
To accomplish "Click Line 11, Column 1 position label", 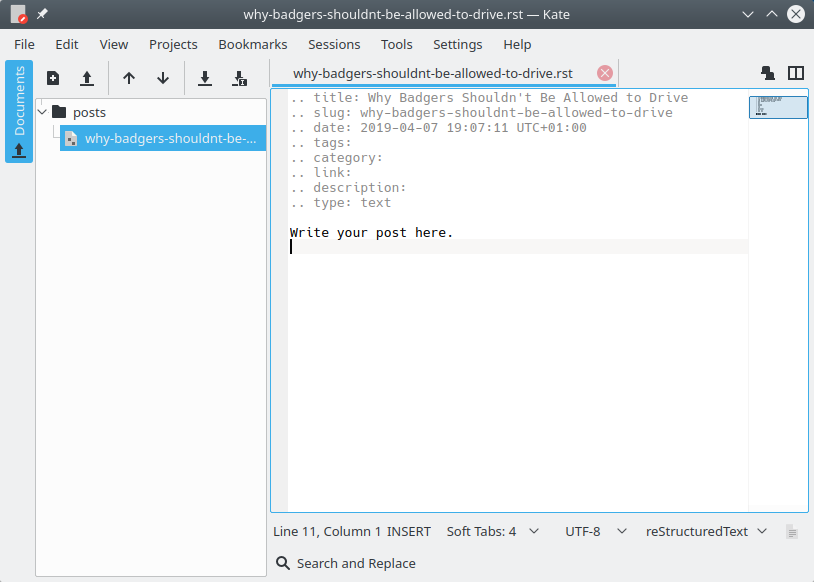I will (x=327, y=531).
